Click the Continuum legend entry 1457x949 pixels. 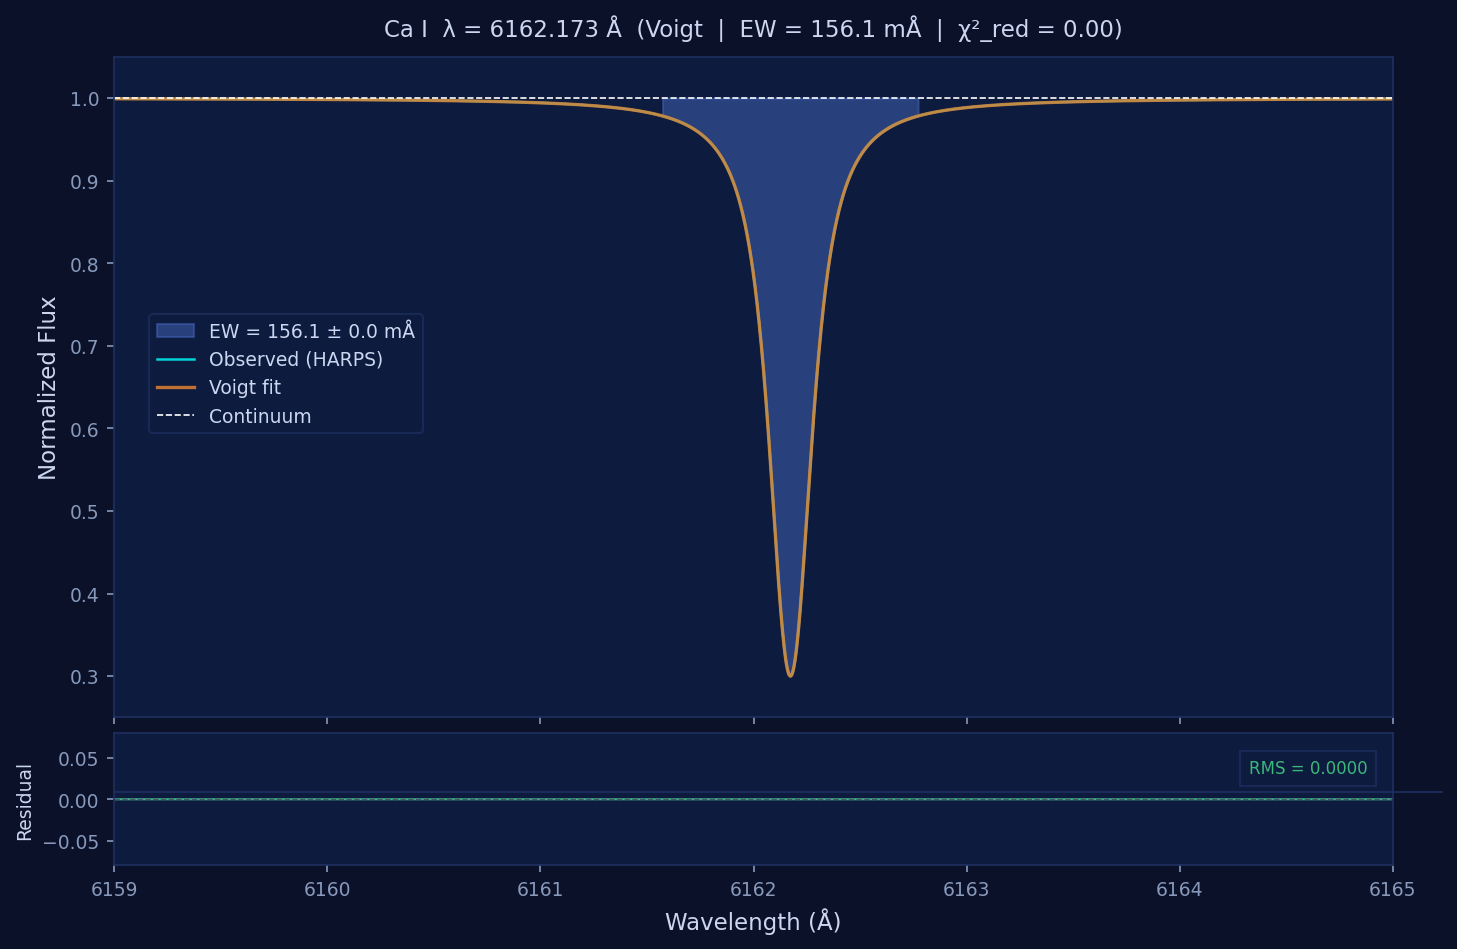234,416
